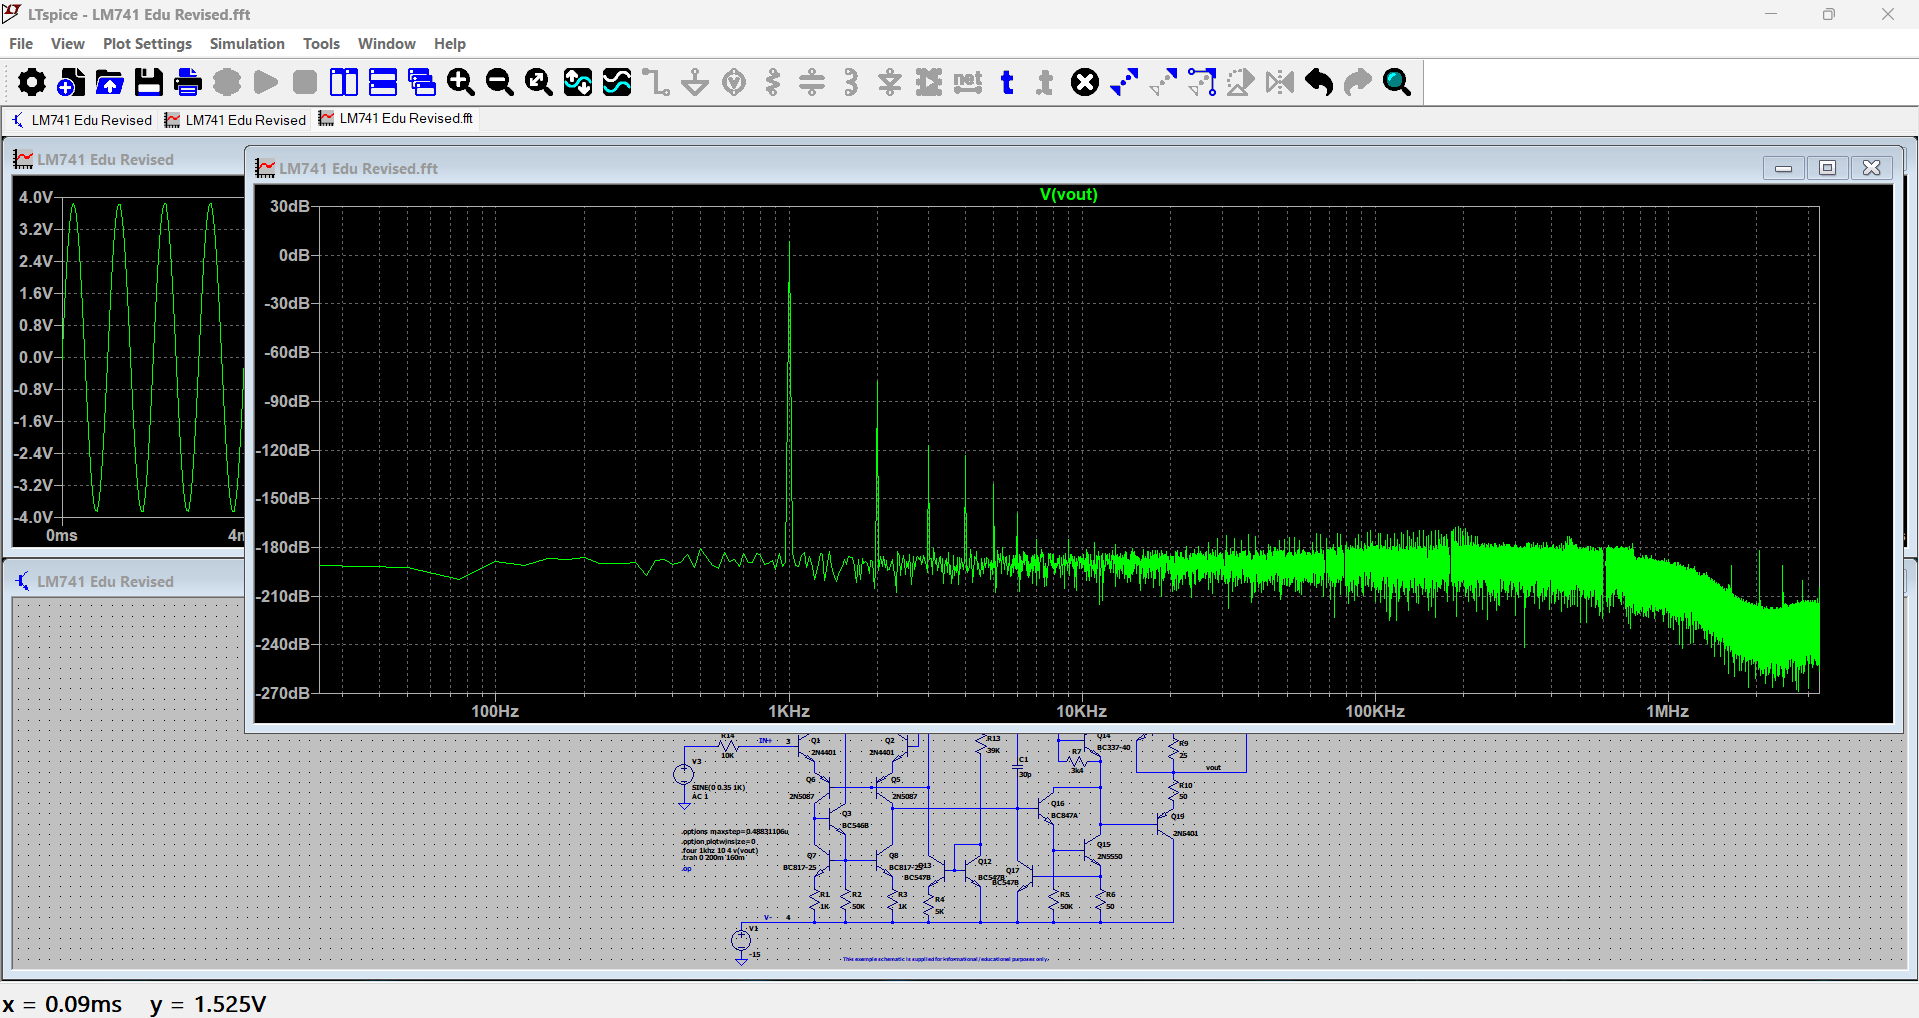
Task: Click the 0dB vertical axis label
Action: (x=294, y=255)
